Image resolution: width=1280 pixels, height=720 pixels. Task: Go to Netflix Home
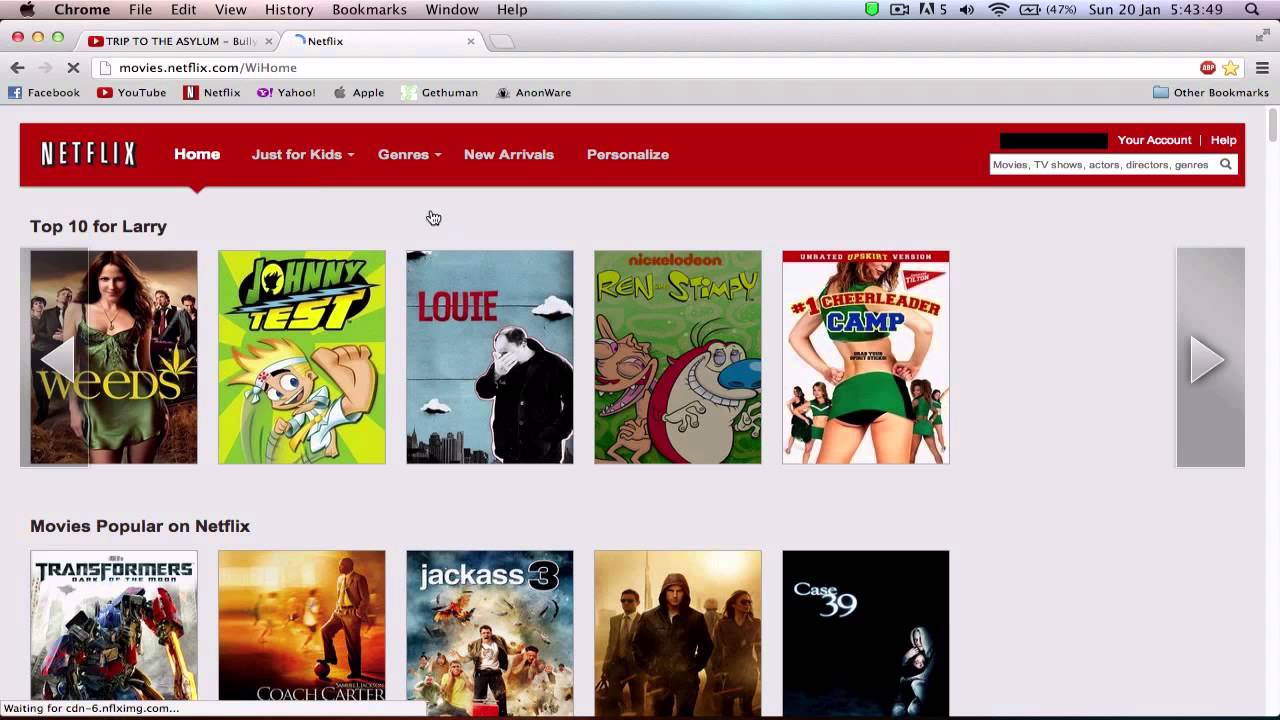coord(197,154)
